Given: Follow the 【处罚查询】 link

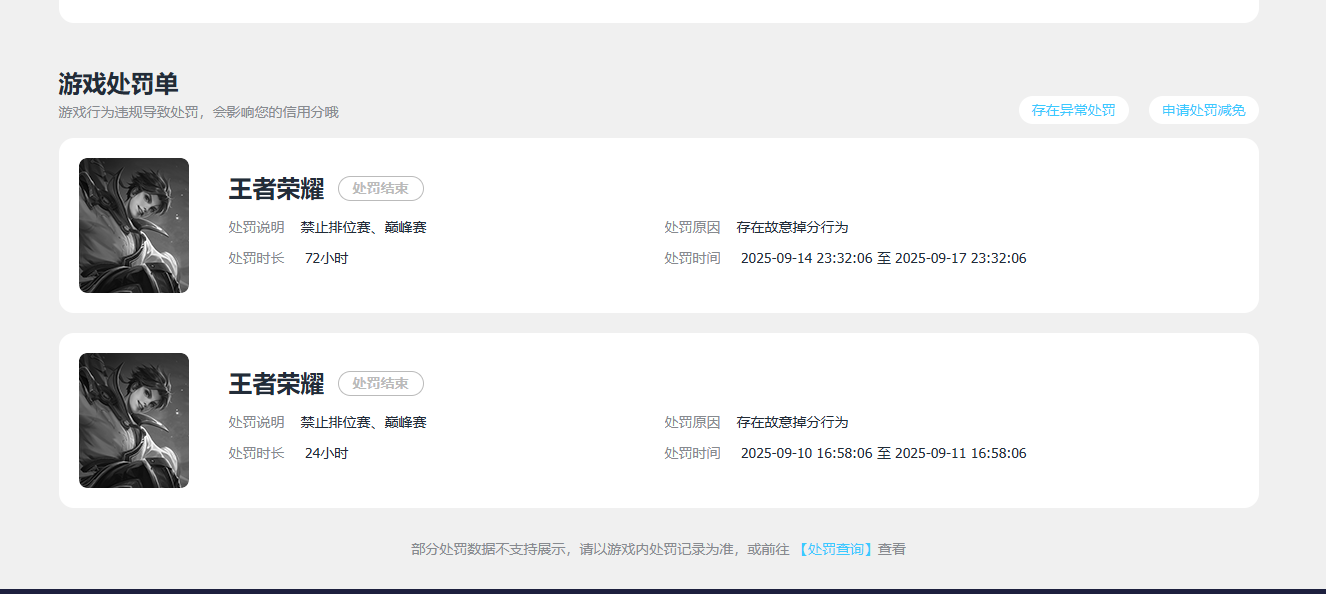Looking at the screenshot, I should point(836,549).
